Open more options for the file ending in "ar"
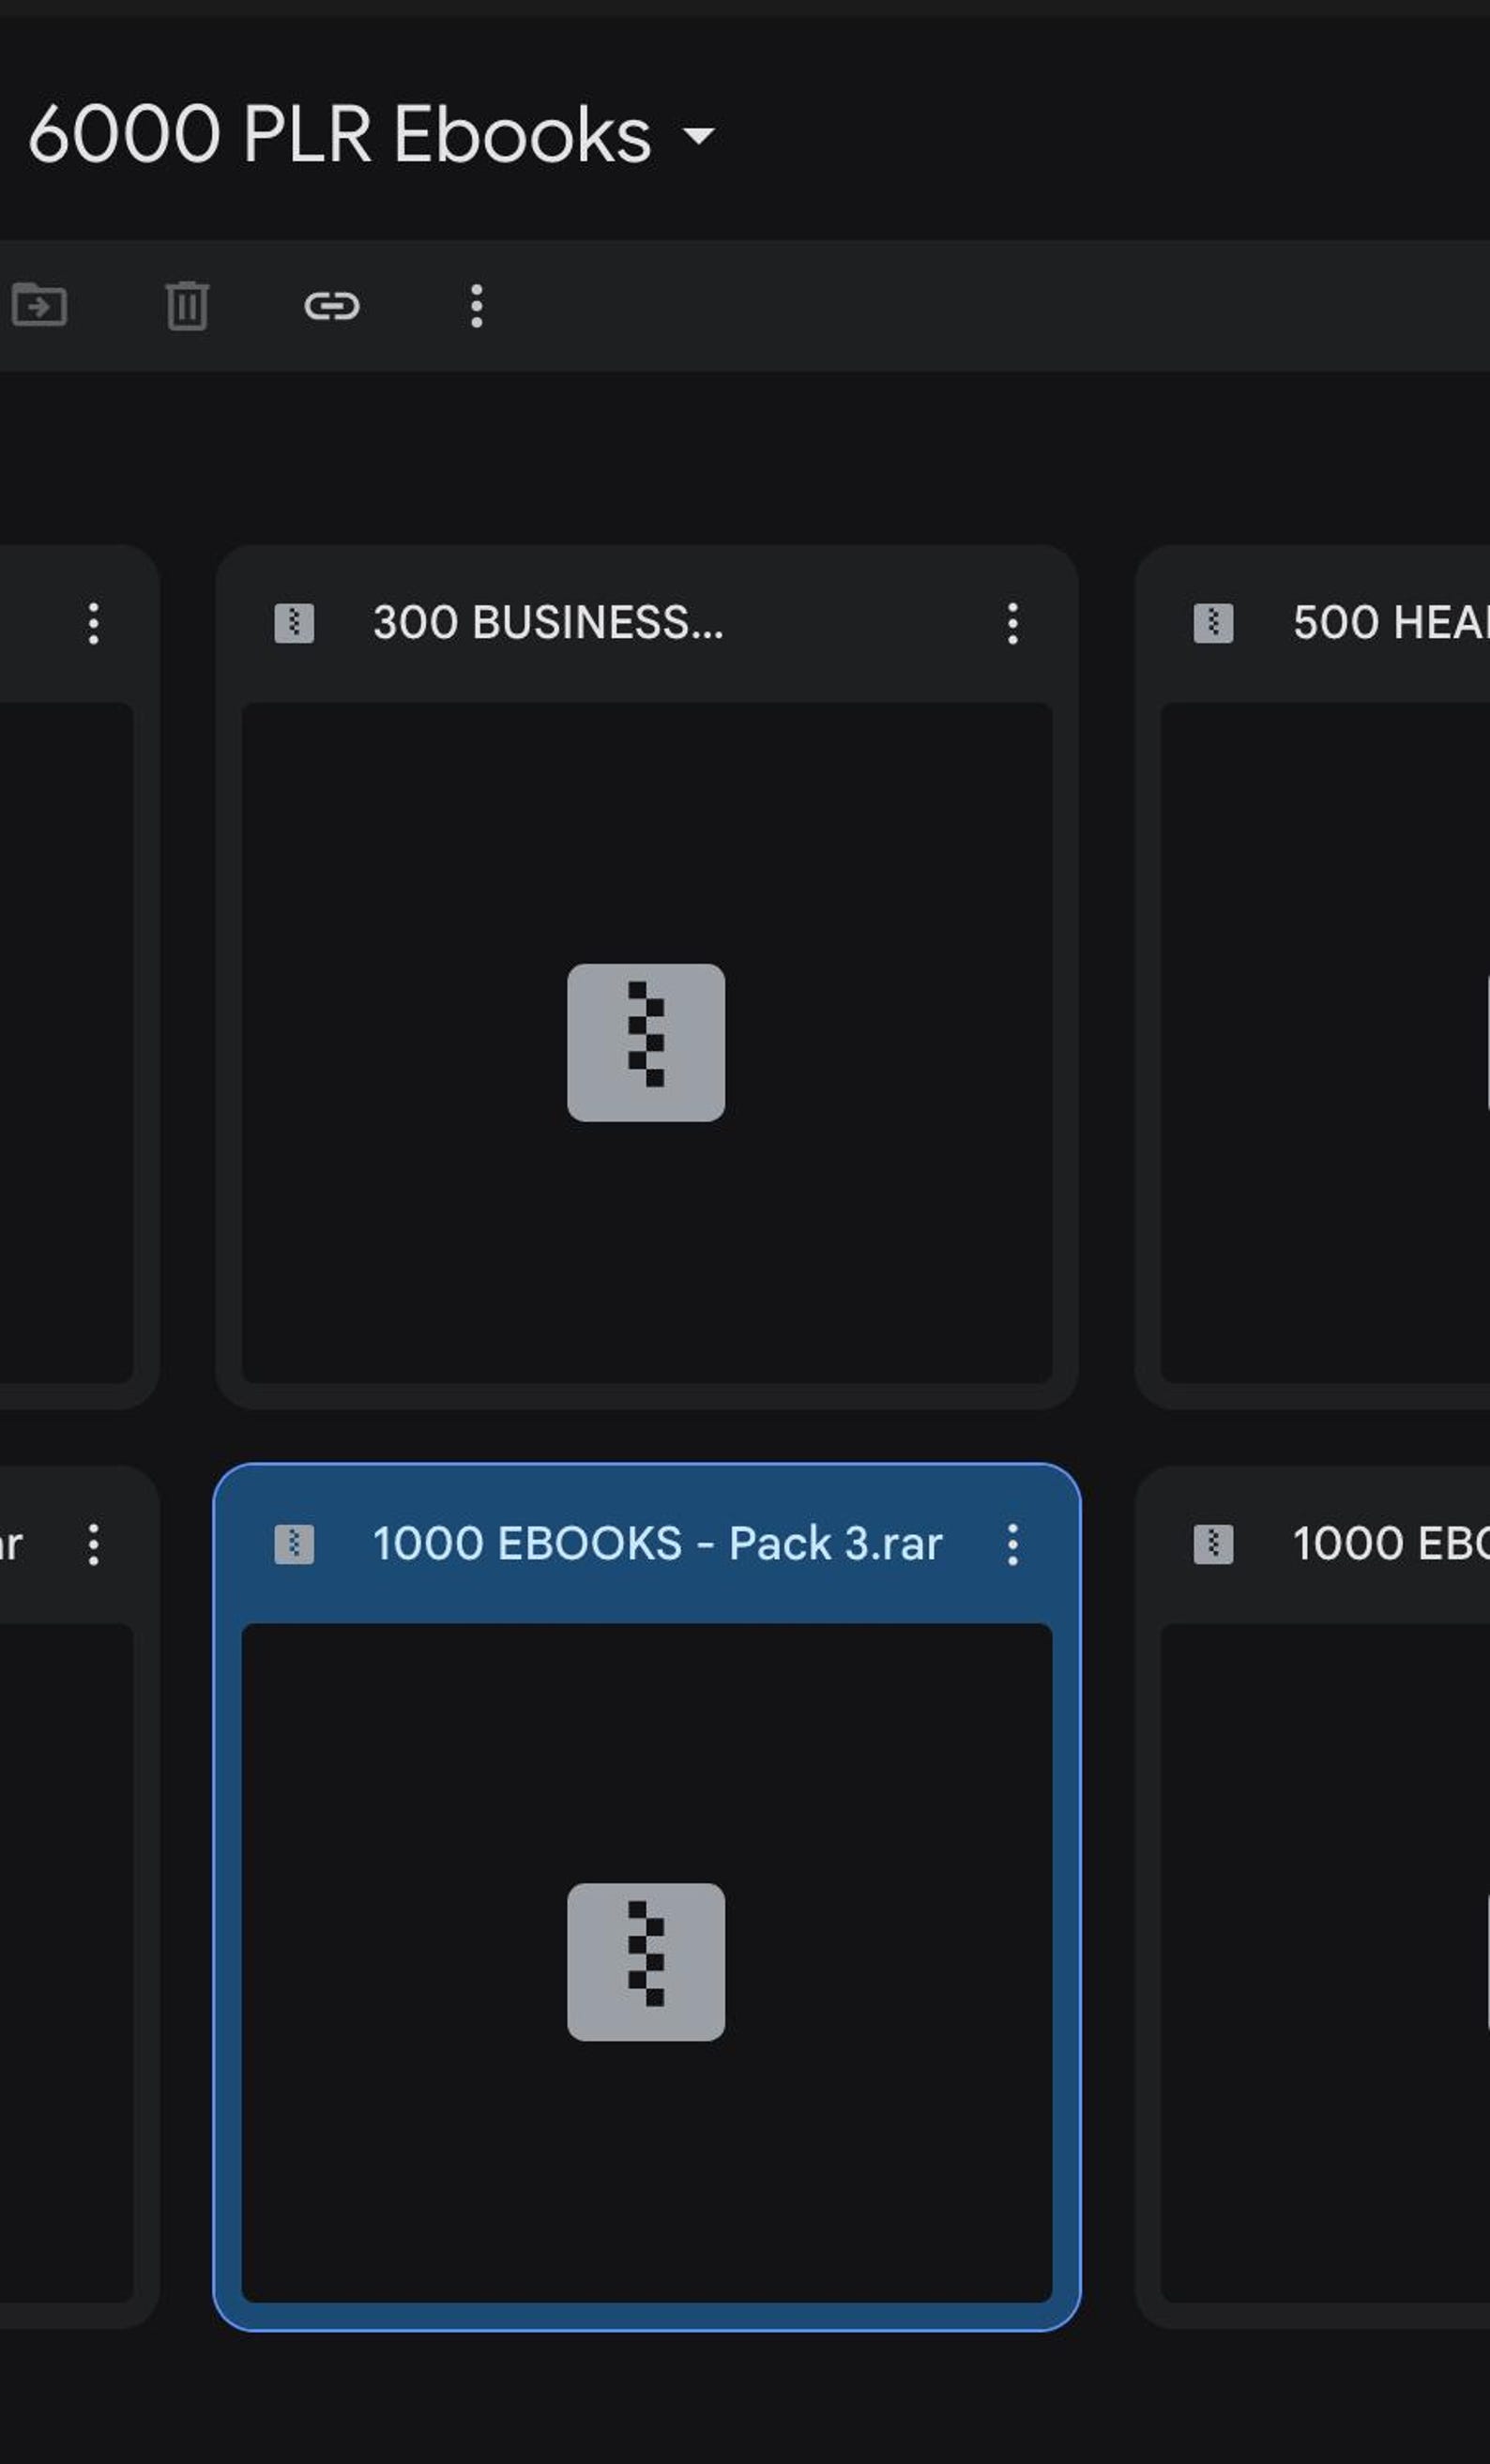 (x=93, y=1544)
